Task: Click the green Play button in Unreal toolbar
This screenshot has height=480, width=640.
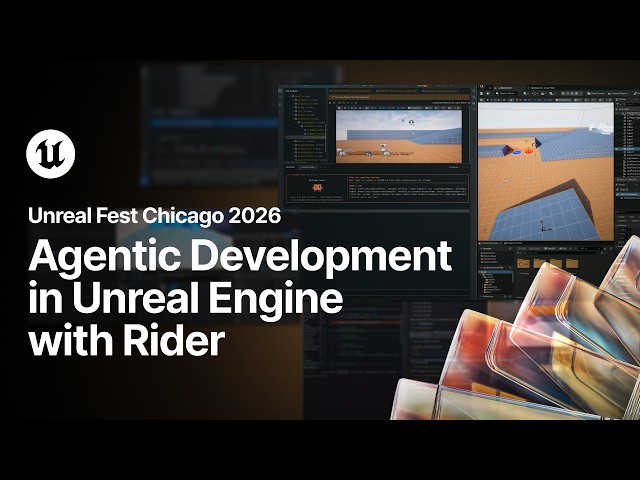Action: pos(564,94)
